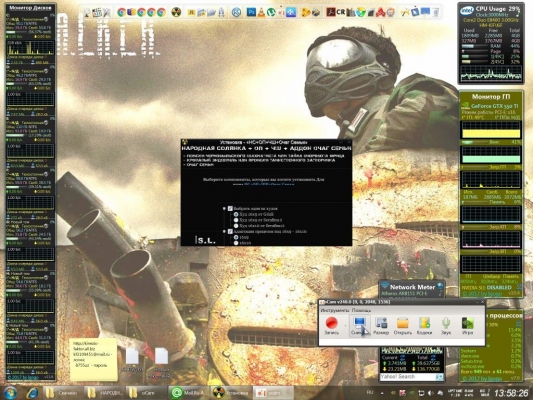Click the CR icon in the top dock
This screenshot has height=400, width=533.
pyautogui.click(x=341, y=13)
